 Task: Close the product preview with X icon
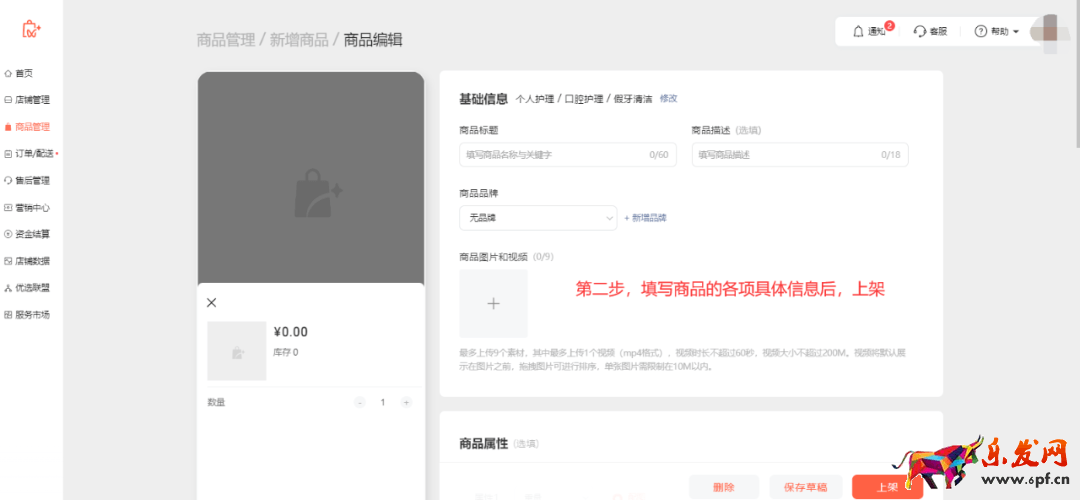coord(211,302)
